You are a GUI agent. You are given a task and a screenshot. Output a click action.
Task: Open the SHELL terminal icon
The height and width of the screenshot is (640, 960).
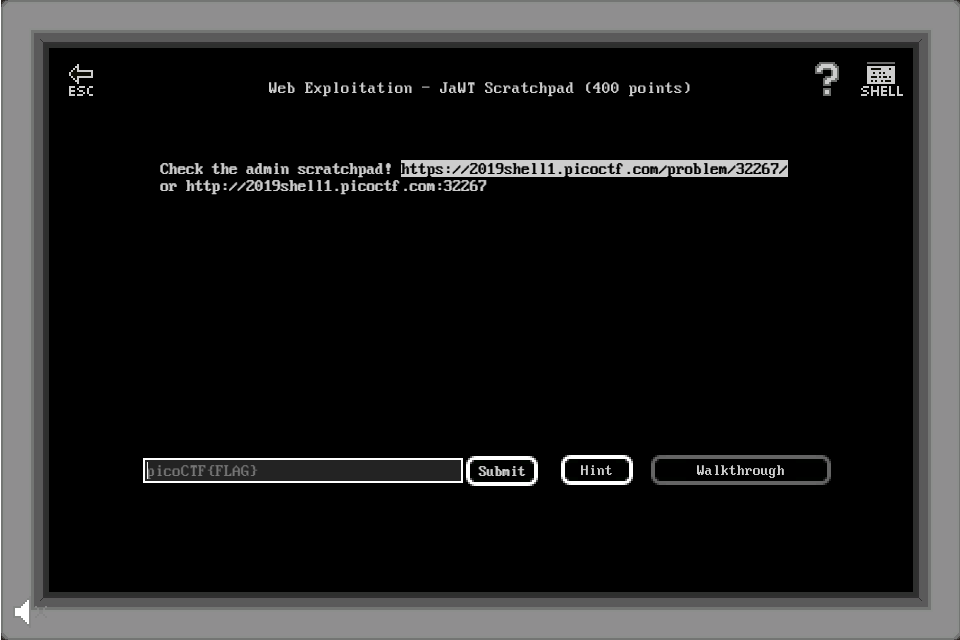tap(882, 80)
